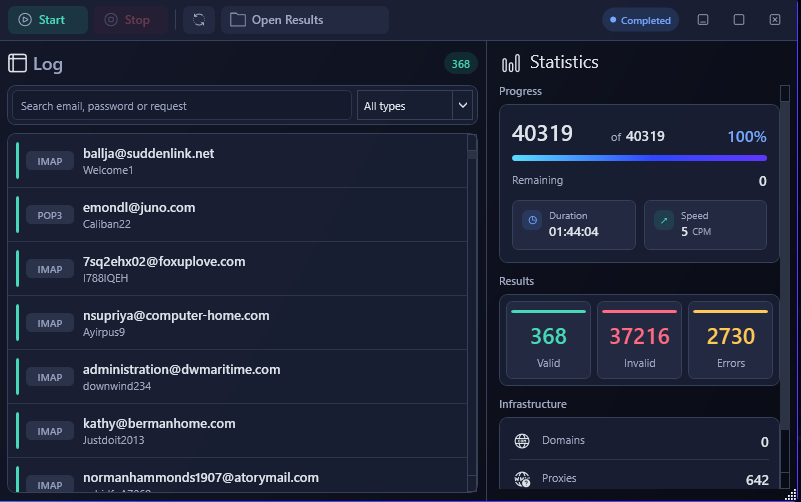801x502 pixels.
Task: Select log row ballja@suddenlink.net
Action: point(238,161)
